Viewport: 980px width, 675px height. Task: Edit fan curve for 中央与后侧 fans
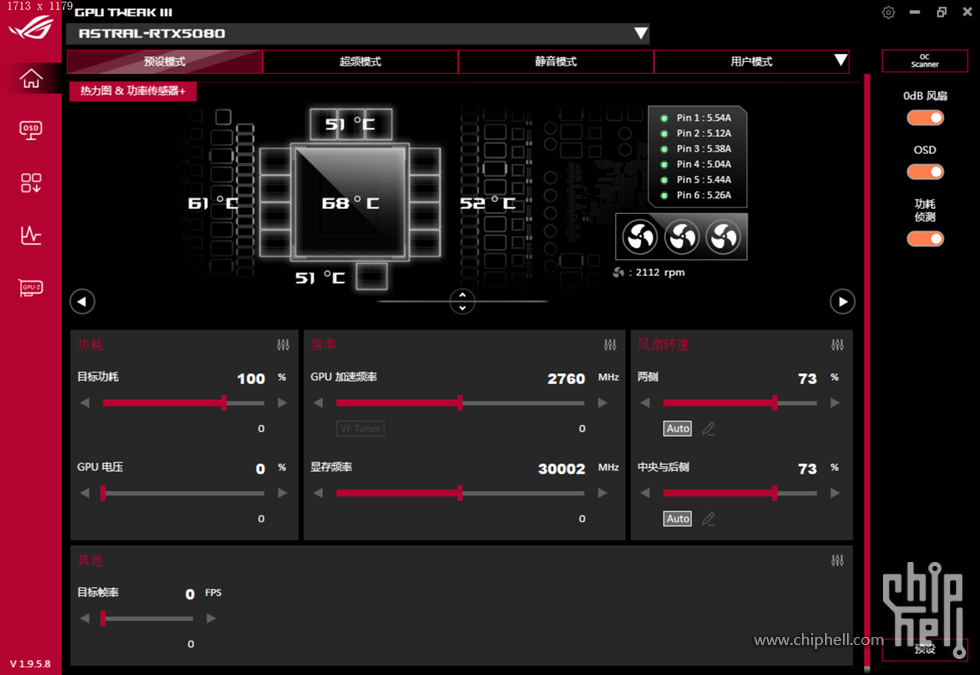point(708,519)
